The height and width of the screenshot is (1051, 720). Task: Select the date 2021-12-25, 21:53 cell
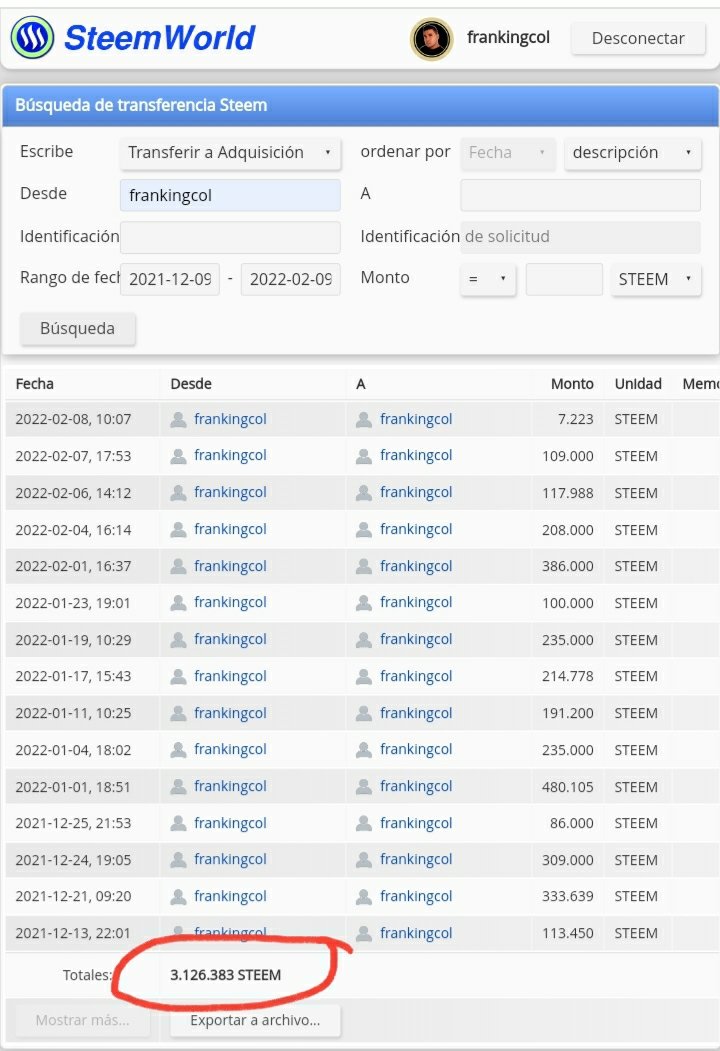pos(73,823)
